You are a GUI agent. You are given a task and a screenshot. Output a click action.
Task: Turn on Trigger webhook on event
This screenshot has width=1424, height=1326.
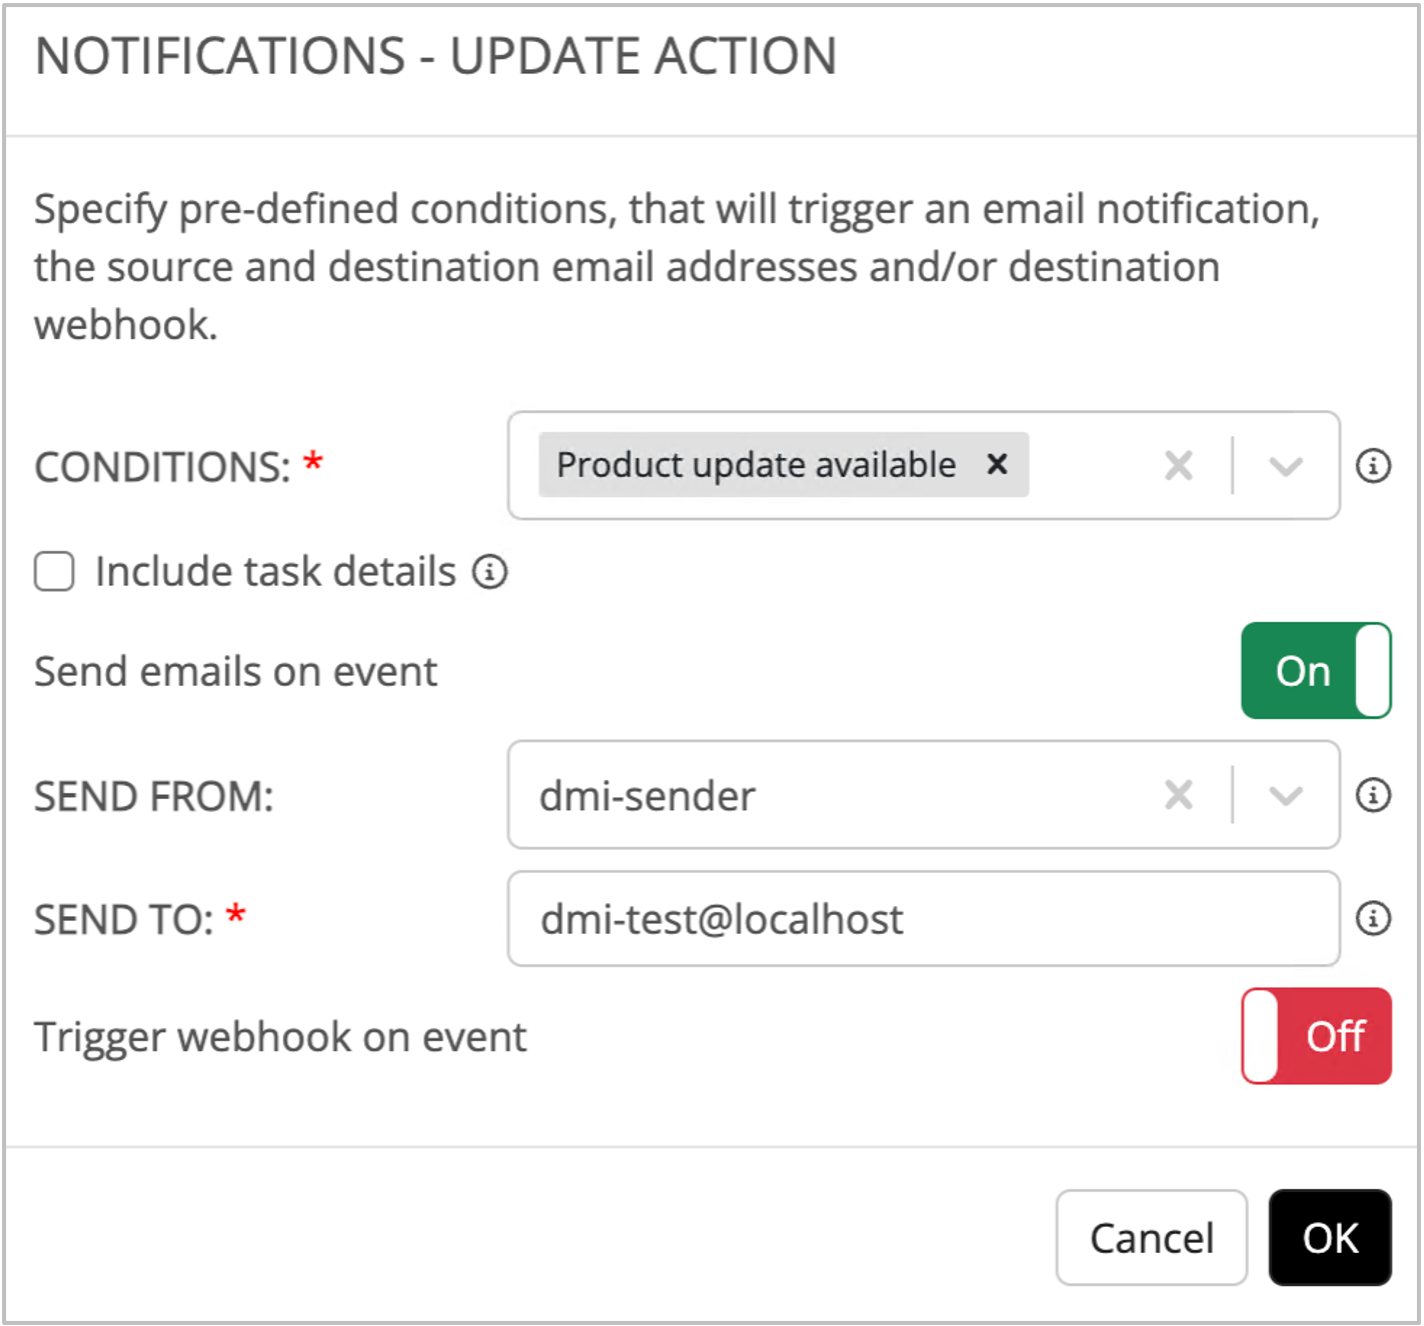(1315, 1036)
